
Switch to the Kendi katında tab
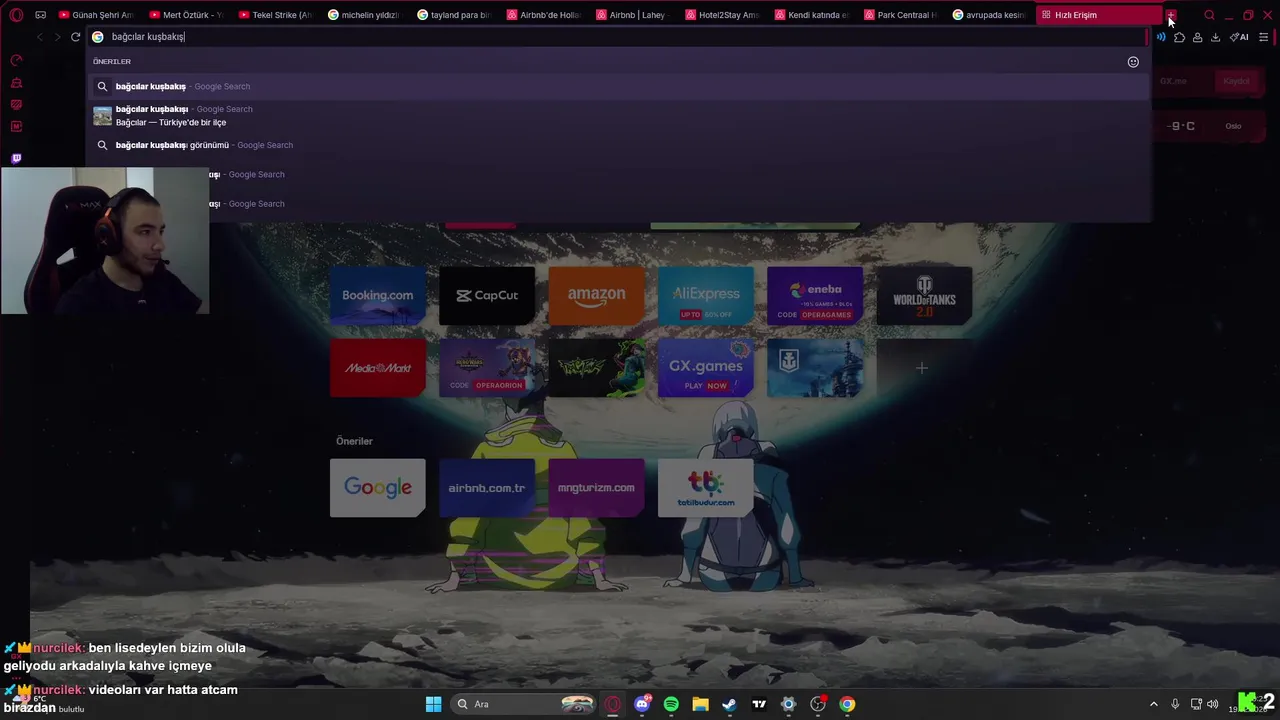click(813, 15)
